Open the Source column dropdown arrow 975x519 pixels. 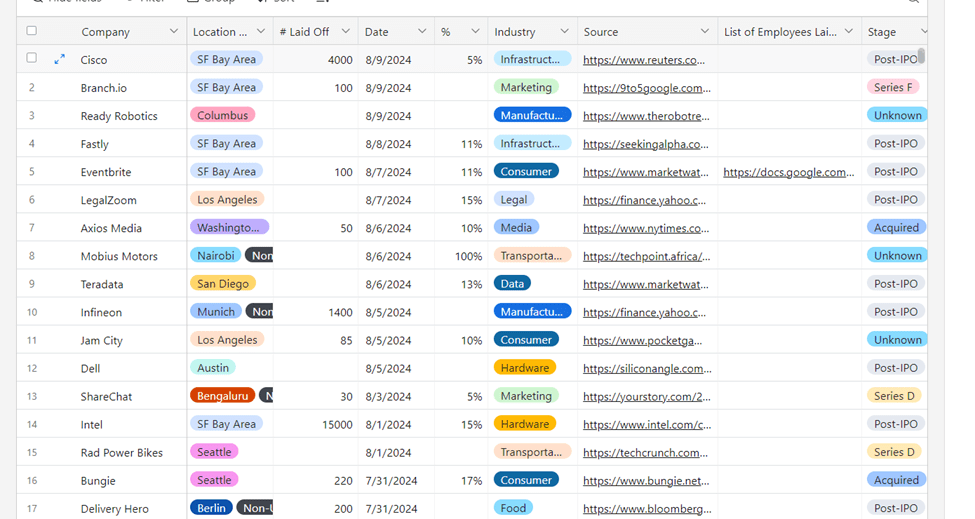coord(705,31)
